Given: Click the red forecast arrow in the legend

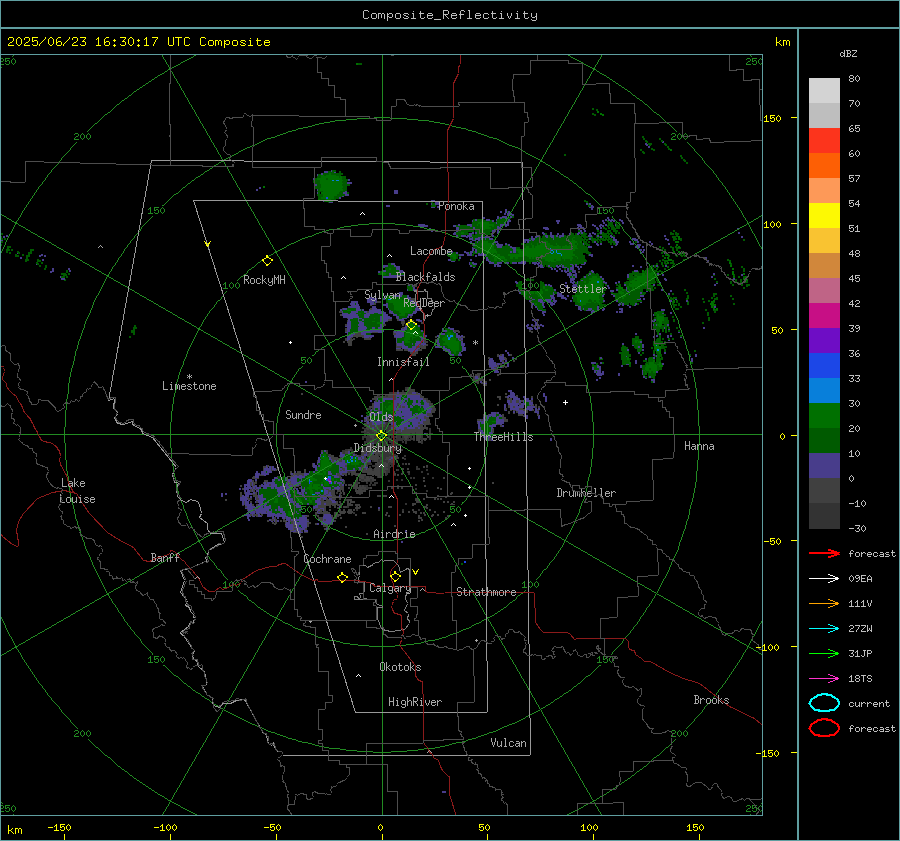Looking at the screenshot, I should [824, 553].
